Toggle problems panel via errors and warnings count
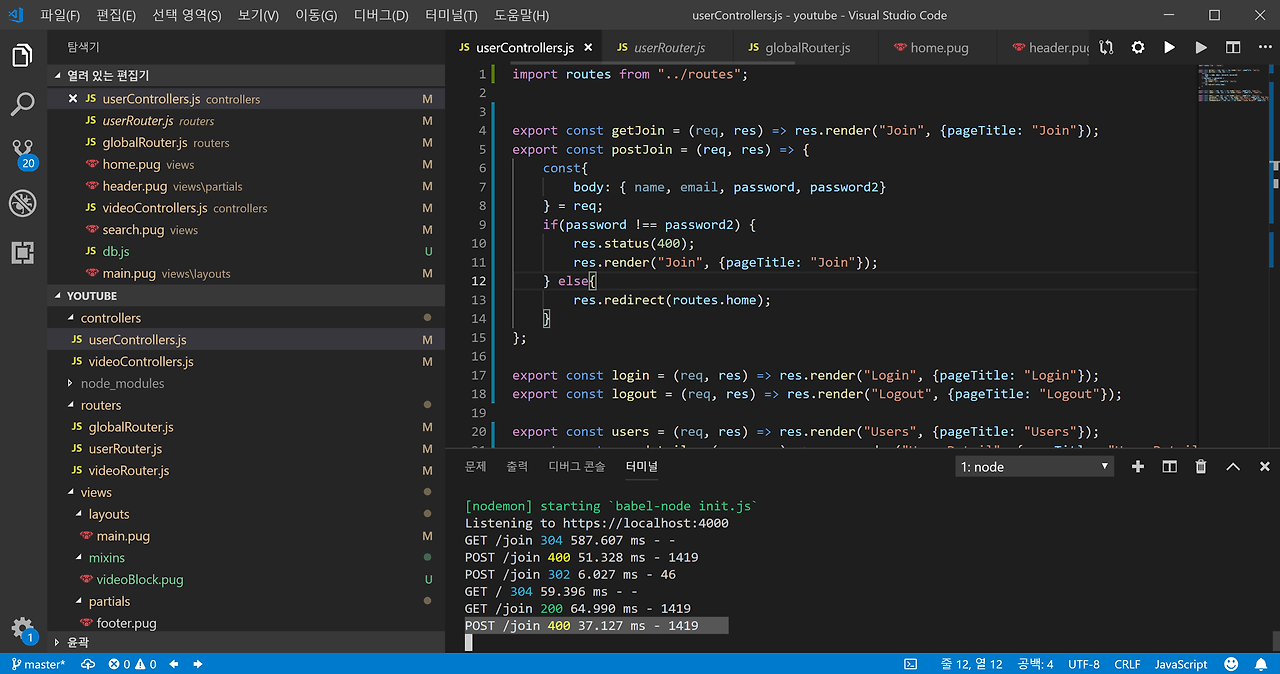Screen dimensions: 1280x674 pos(132,664)
